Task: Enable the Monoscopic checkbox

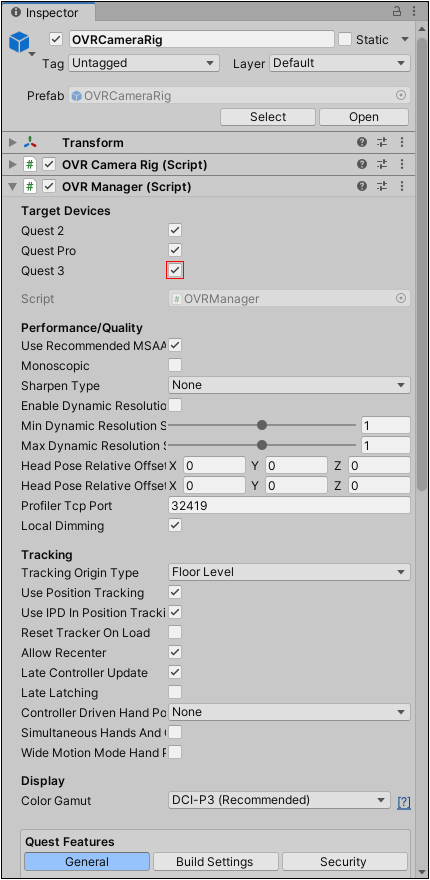Action: 175,365
